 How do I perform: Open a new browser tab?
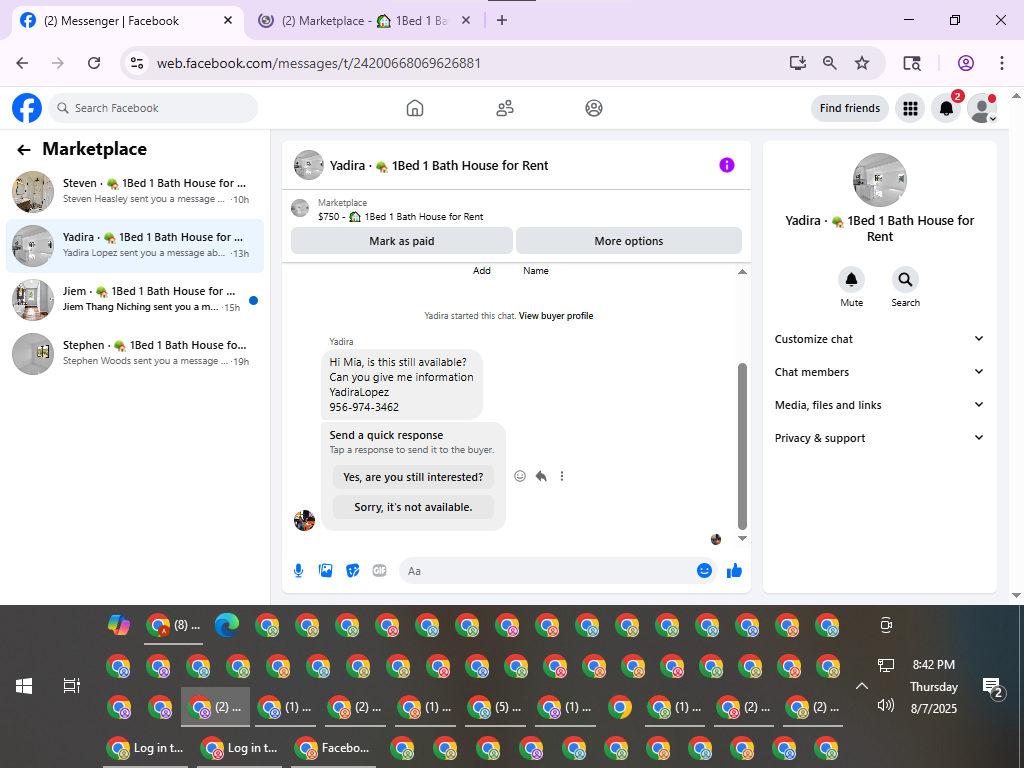(502, 20)
